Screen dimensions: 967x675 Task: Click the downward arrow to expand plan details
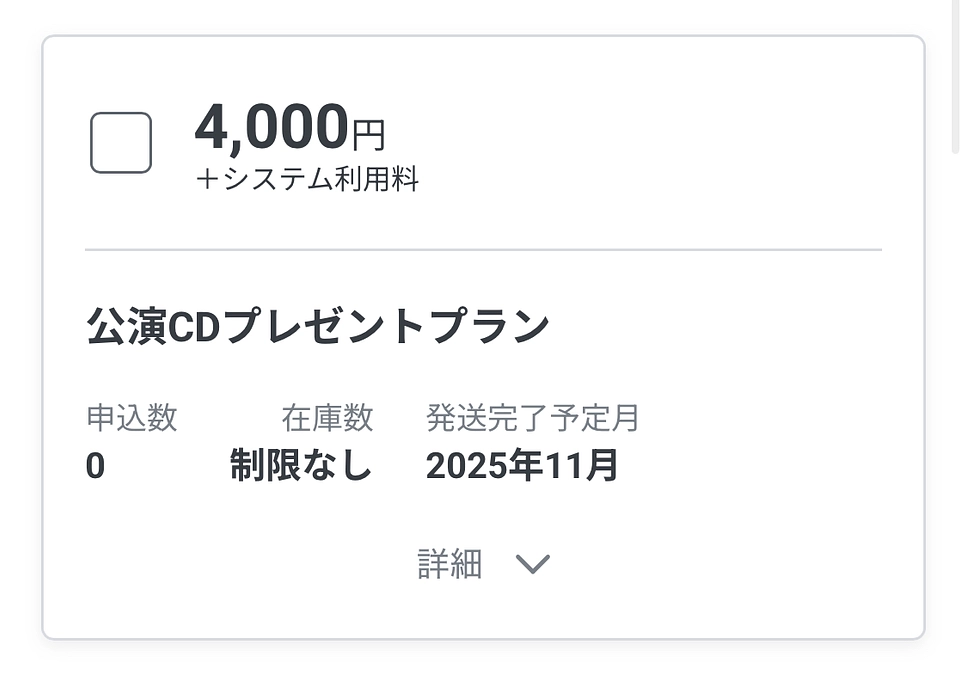(533, 564)
